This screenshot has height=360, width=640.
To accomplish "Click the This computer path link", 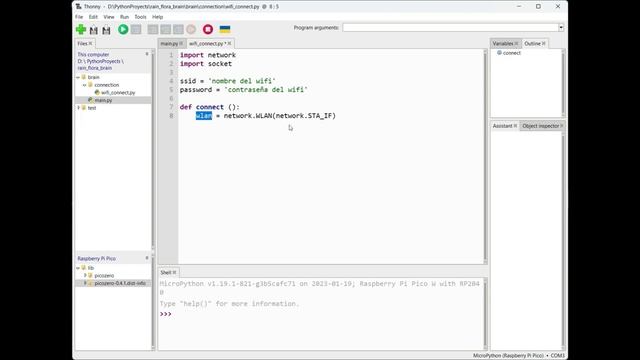I will (93, 54).
